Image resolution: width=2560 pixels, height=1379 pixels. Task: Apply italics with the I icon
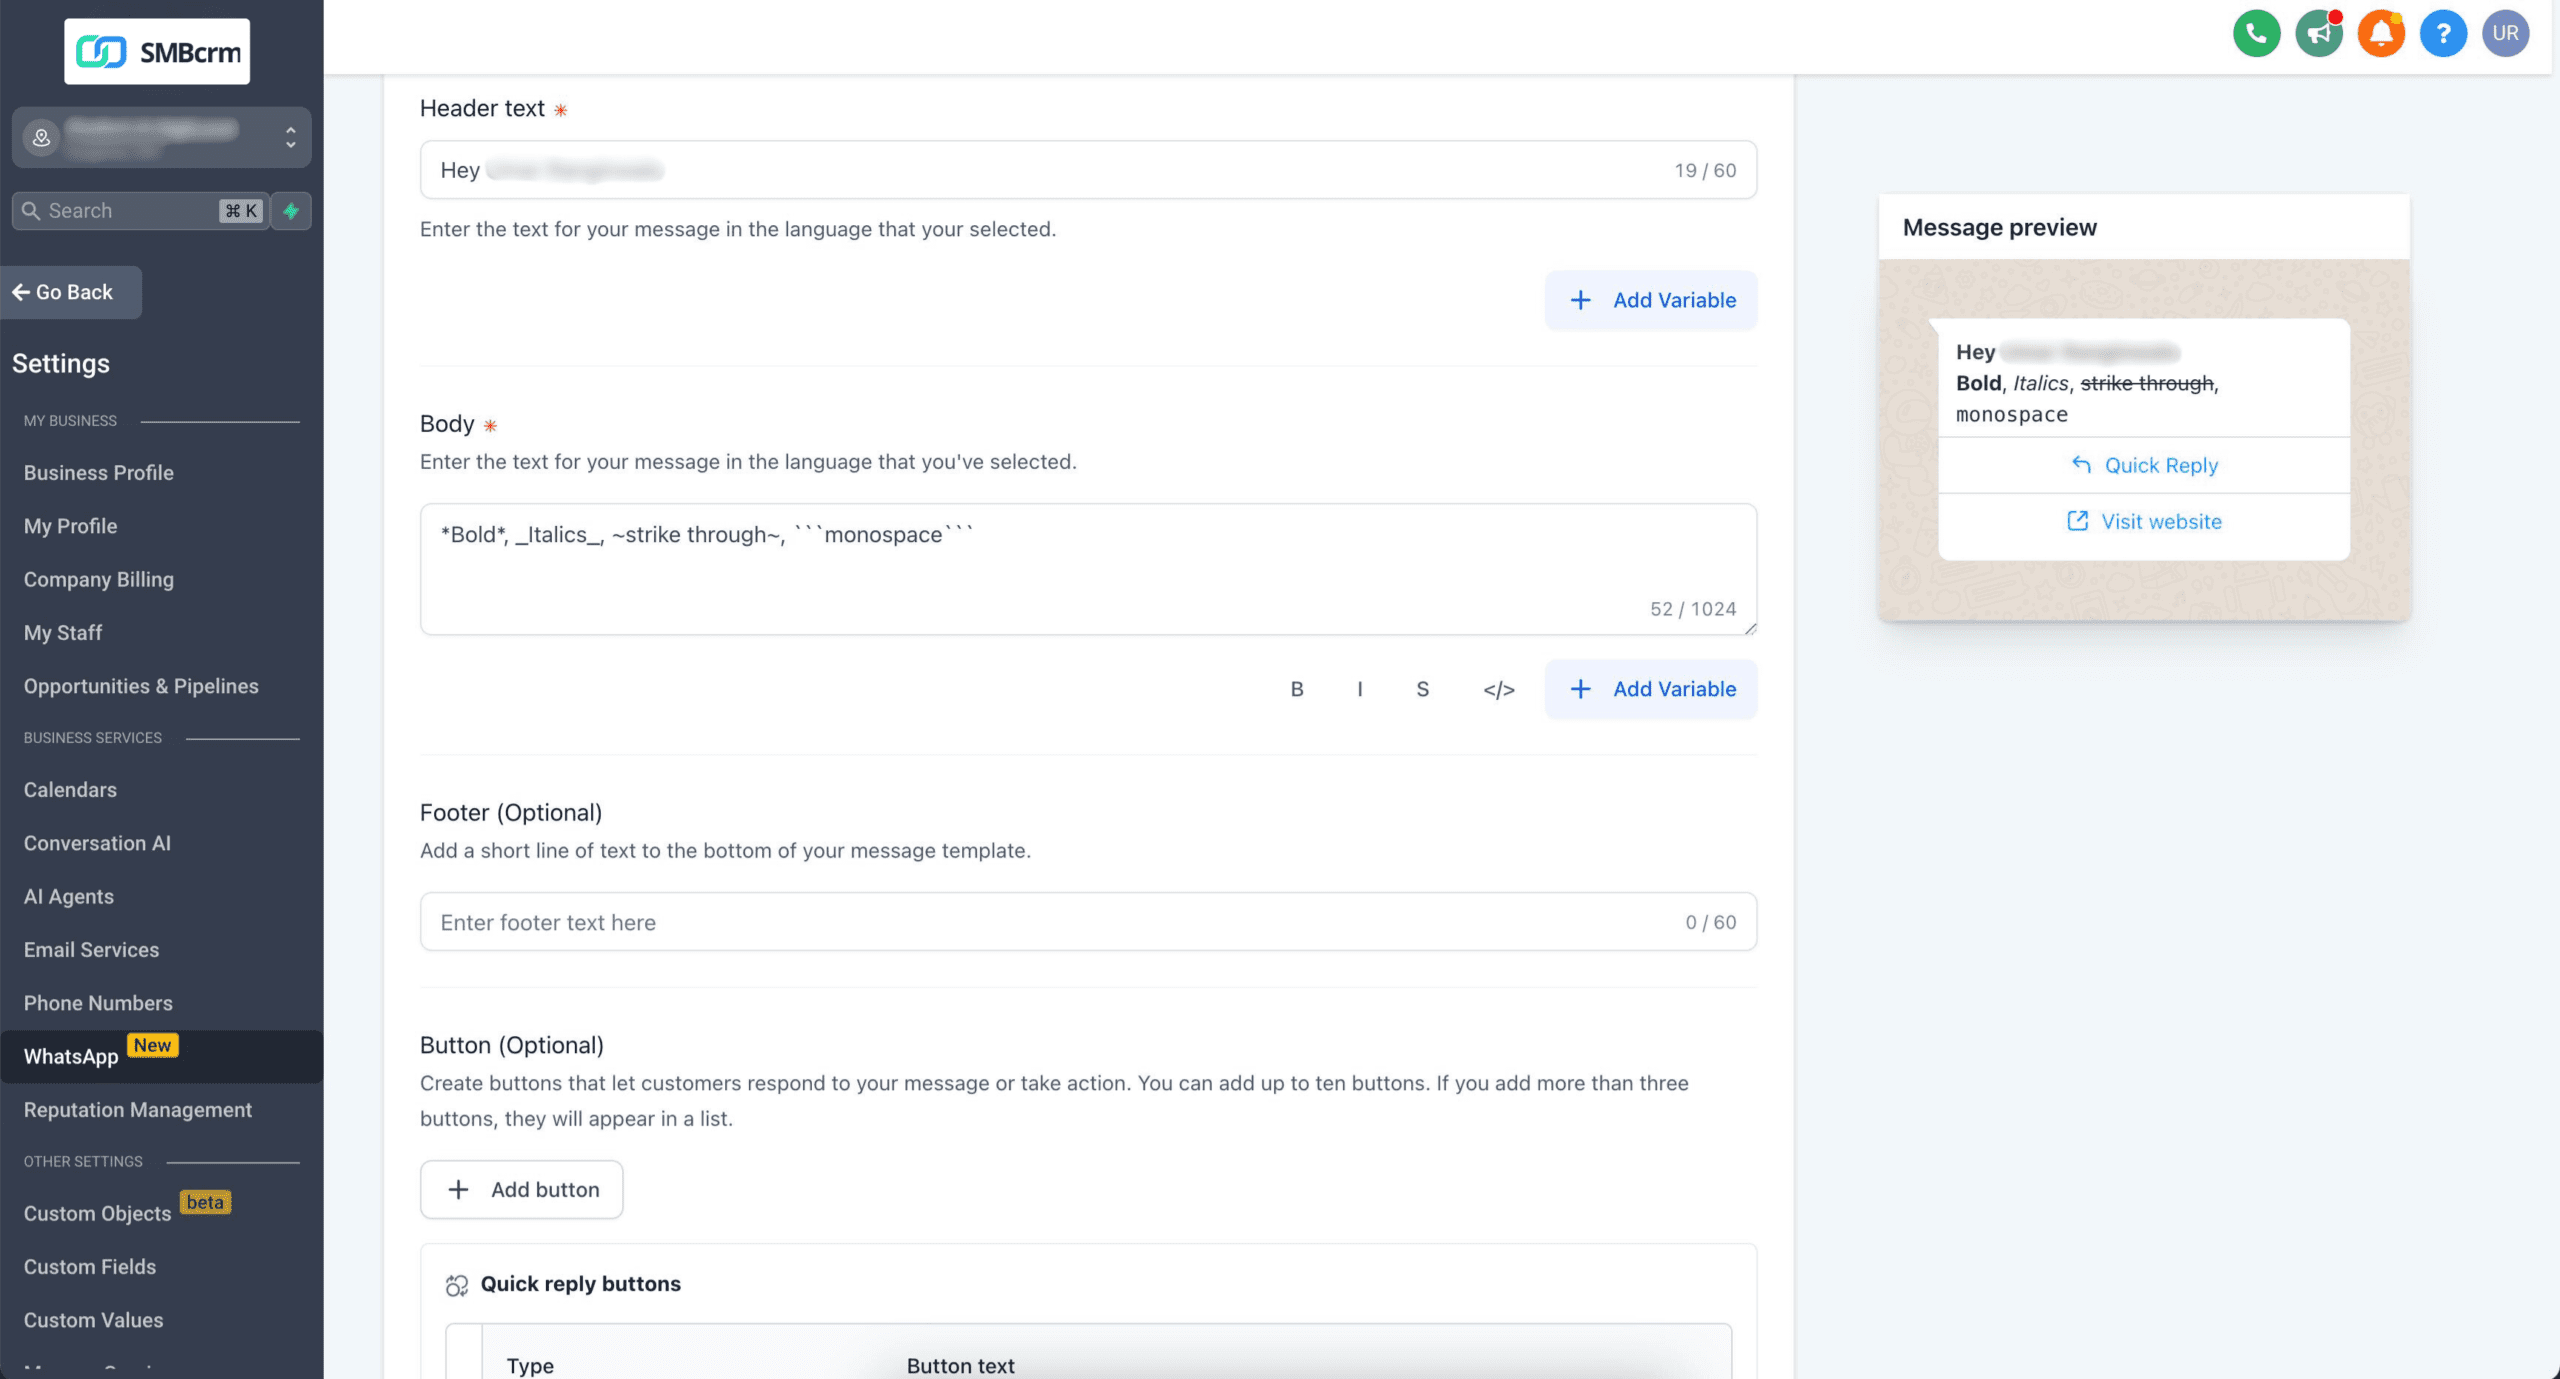[1360, 689]
